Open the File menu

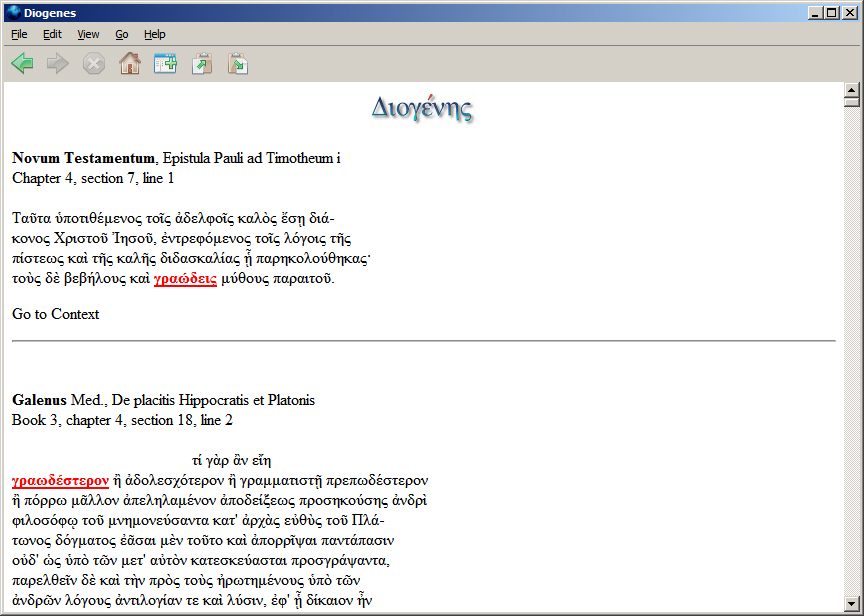[x=19, y=34]
